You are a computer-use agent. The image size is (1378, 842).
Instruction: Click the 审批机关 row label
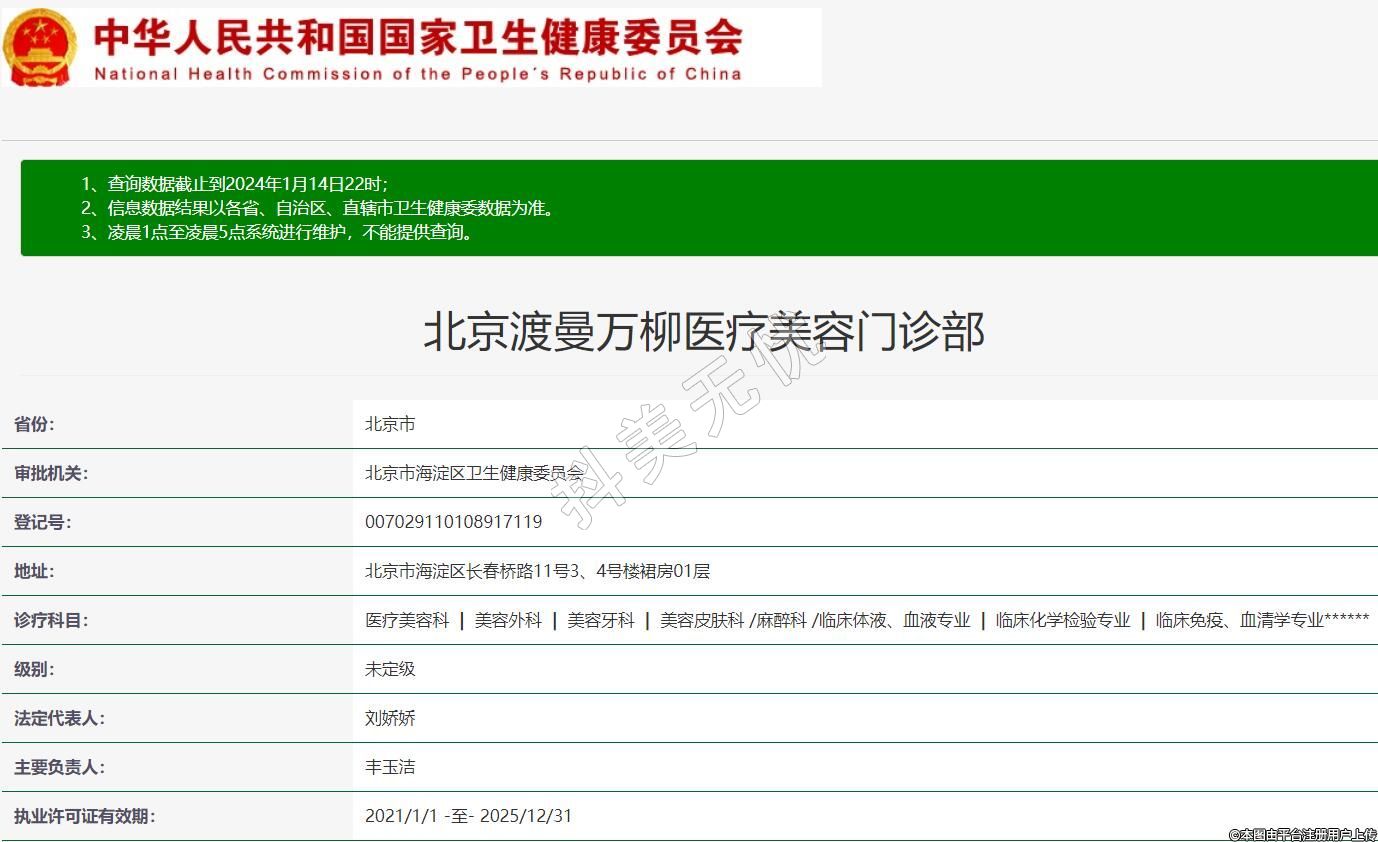point(51,473)
